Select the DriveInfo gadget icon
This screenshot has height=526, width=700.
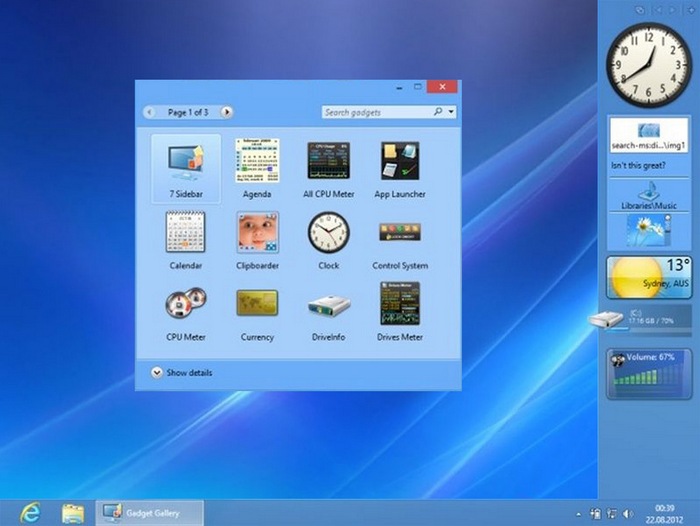point(329,306)
